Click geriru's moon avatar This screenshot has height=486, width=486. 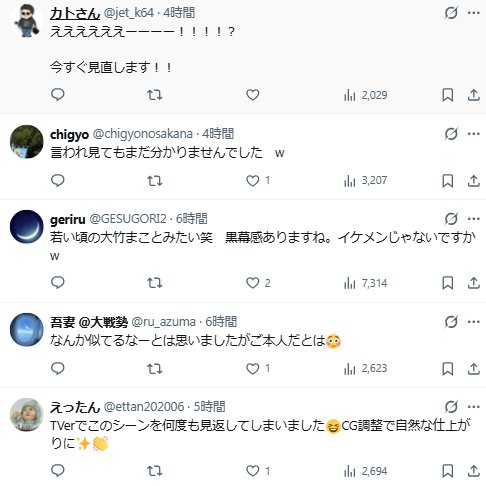(x=27, y=227)
